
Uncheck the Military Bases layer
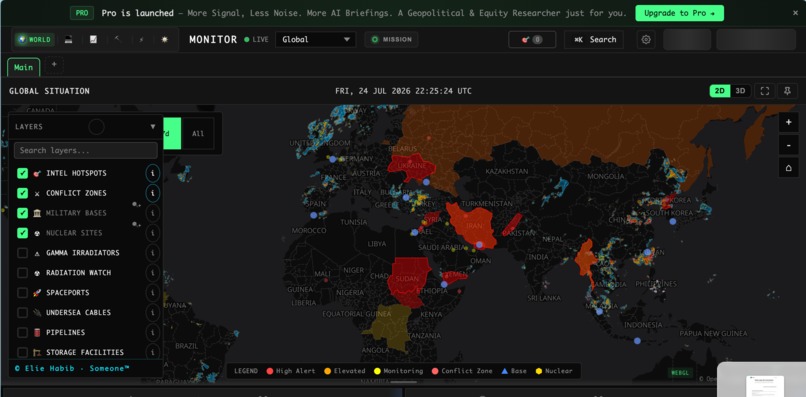(x=22, y=213)
